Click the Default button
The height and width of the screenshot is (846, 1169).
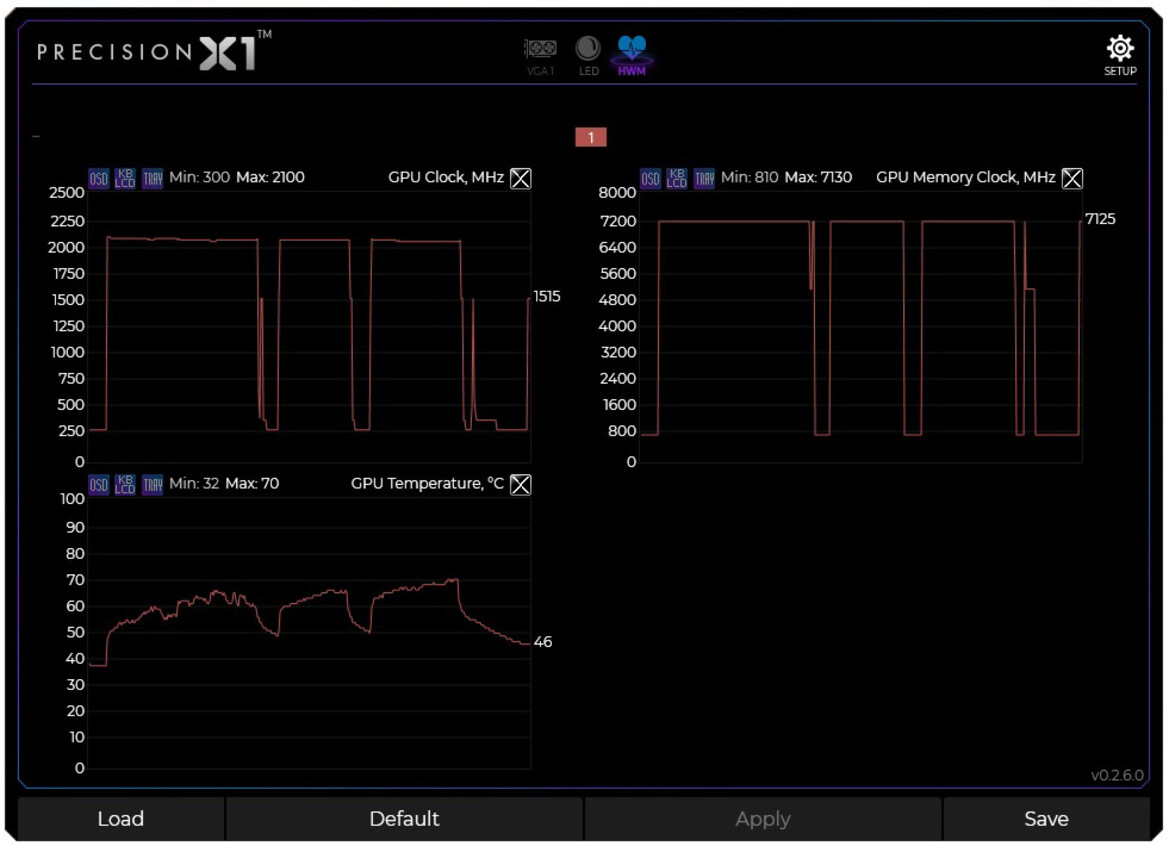[x=404, y=818]
